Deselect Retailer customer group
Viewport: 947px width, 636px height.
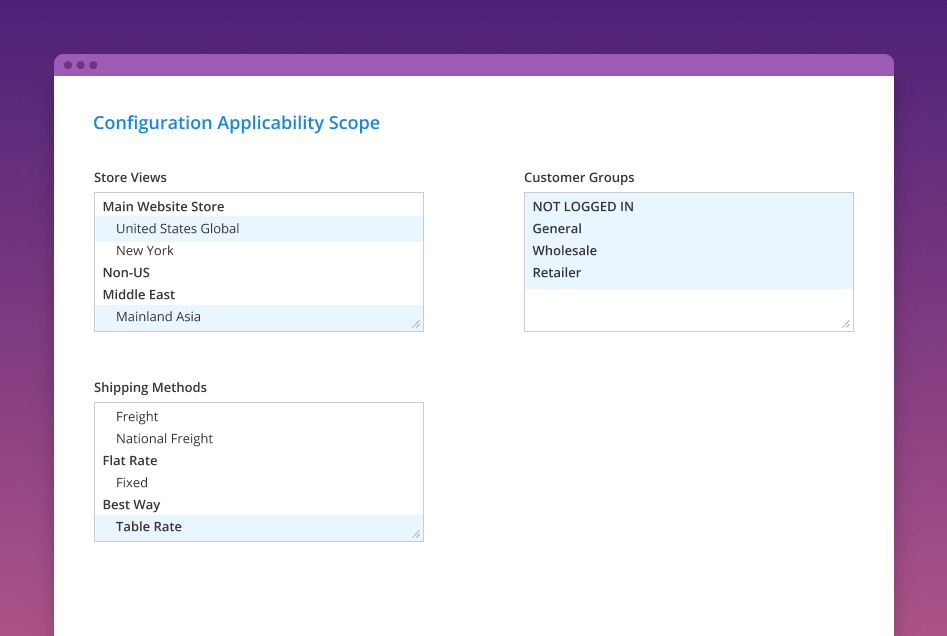tap(556, 273)
